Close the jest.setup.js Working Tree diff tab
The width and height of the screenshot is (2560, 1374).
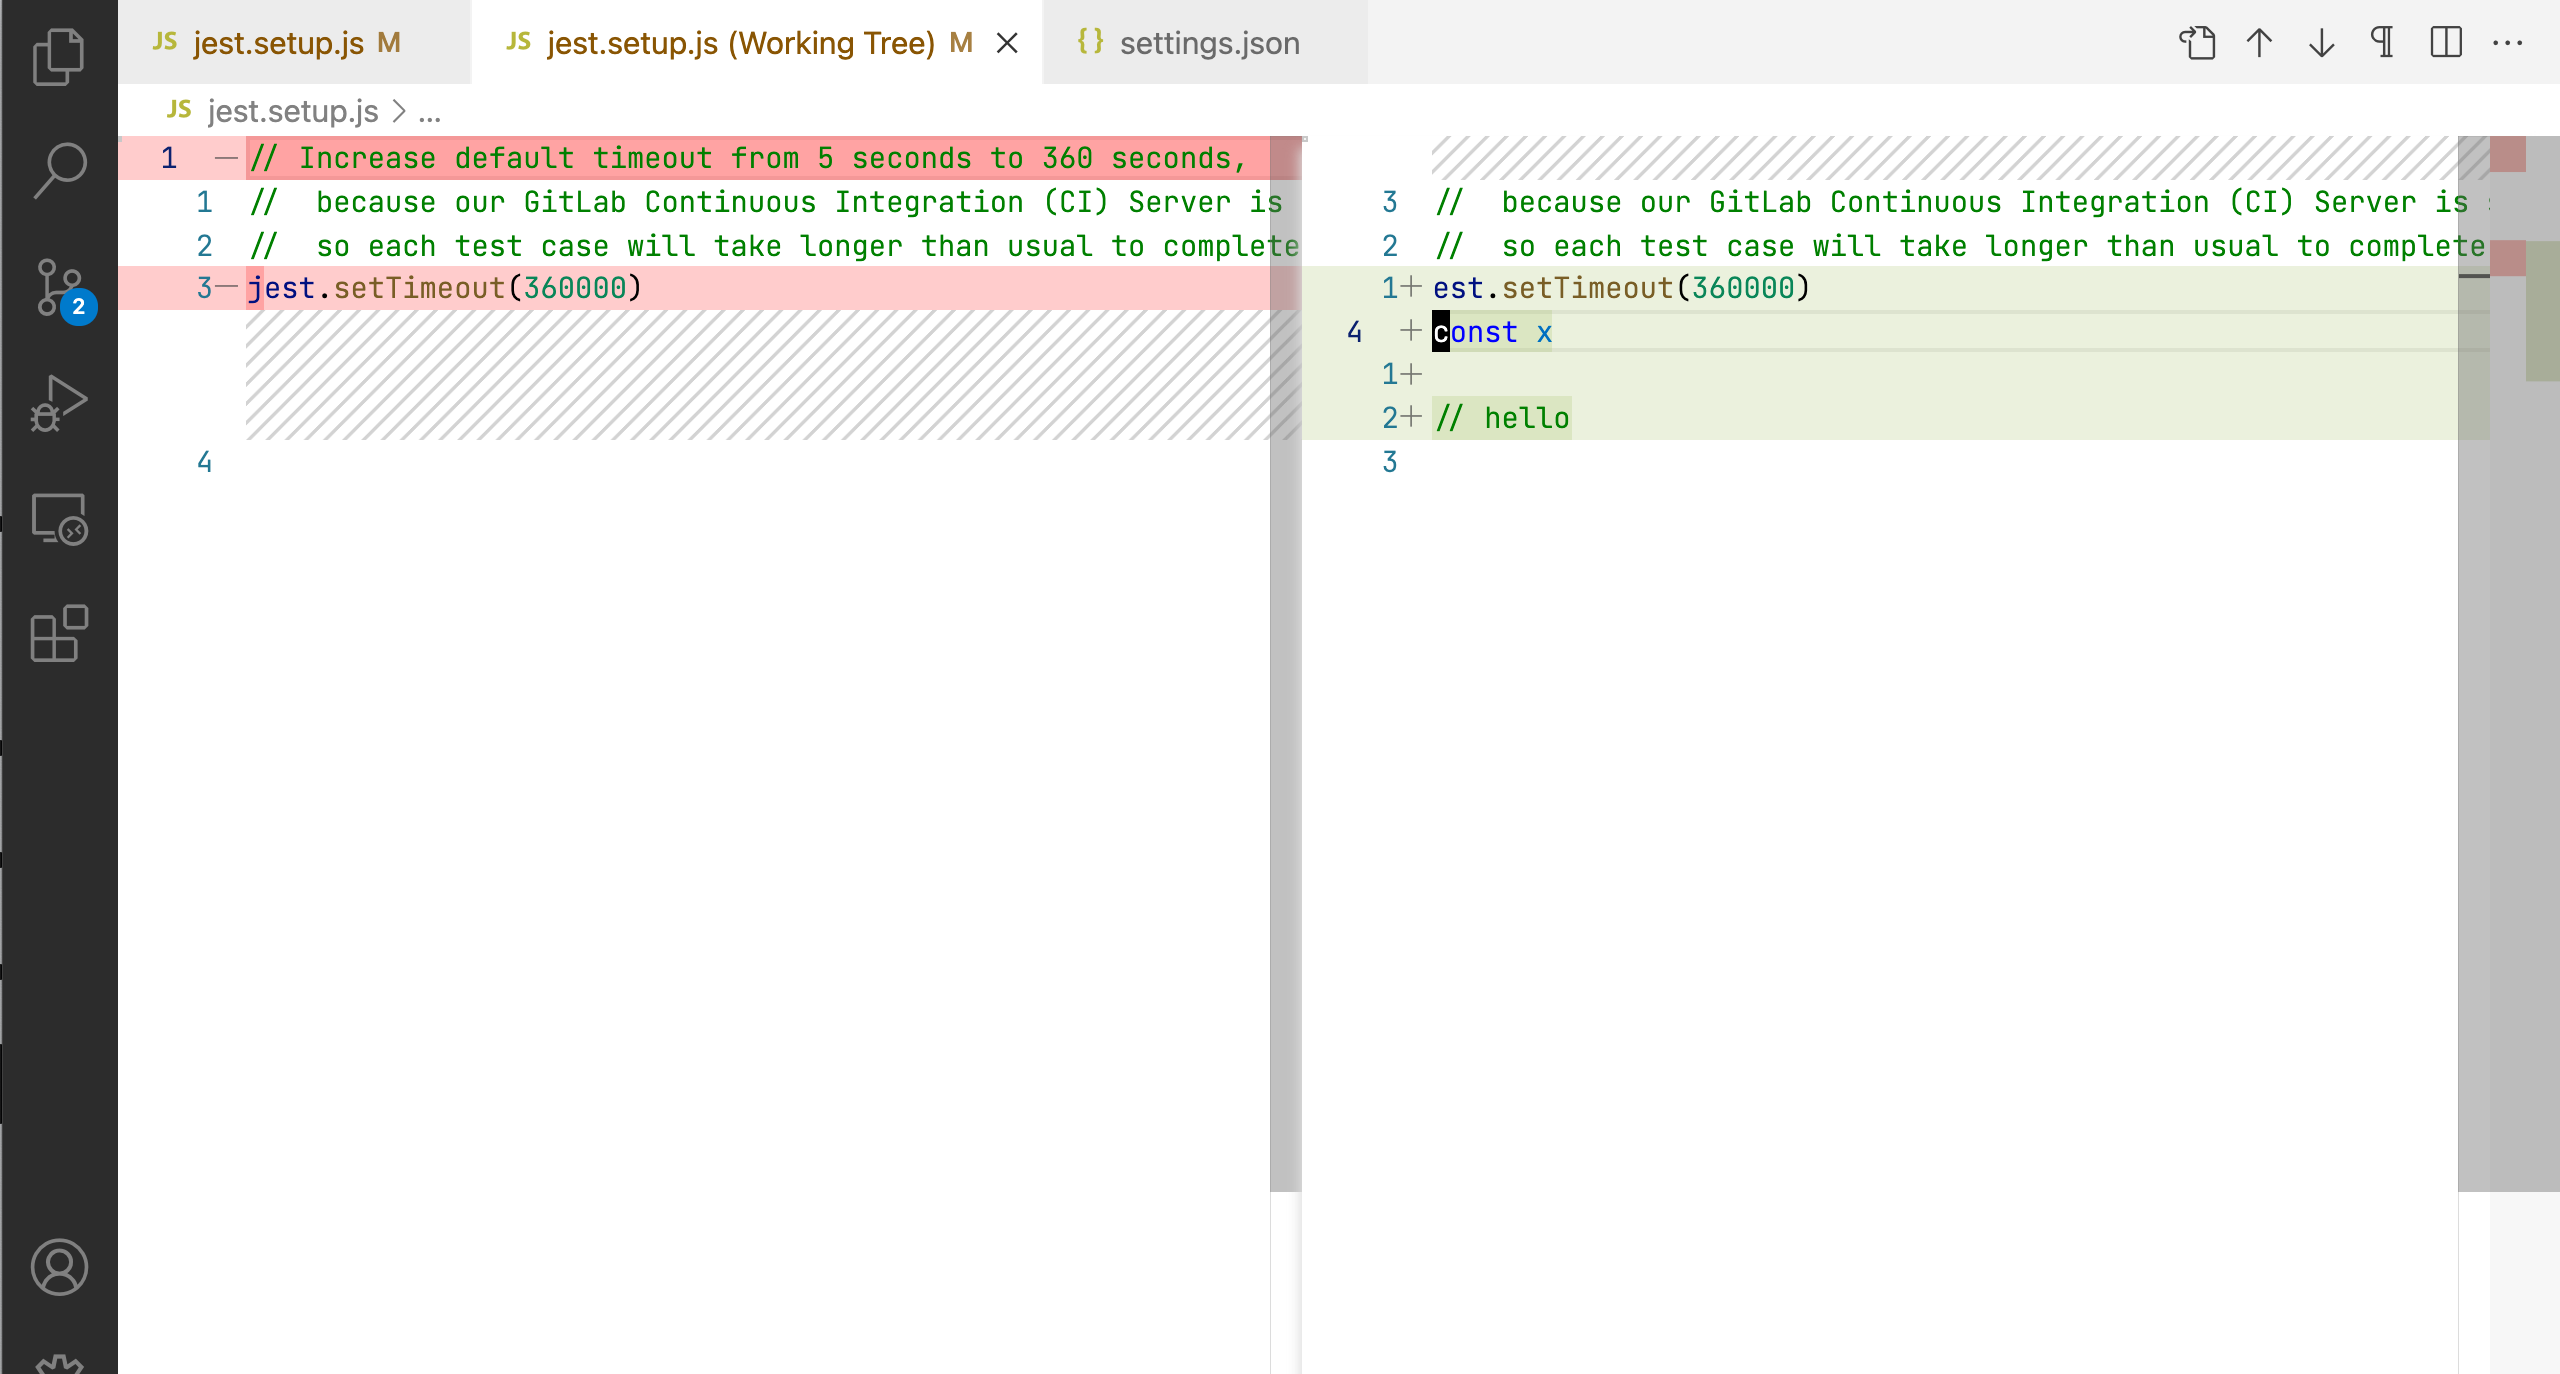tap(1007, 42)
